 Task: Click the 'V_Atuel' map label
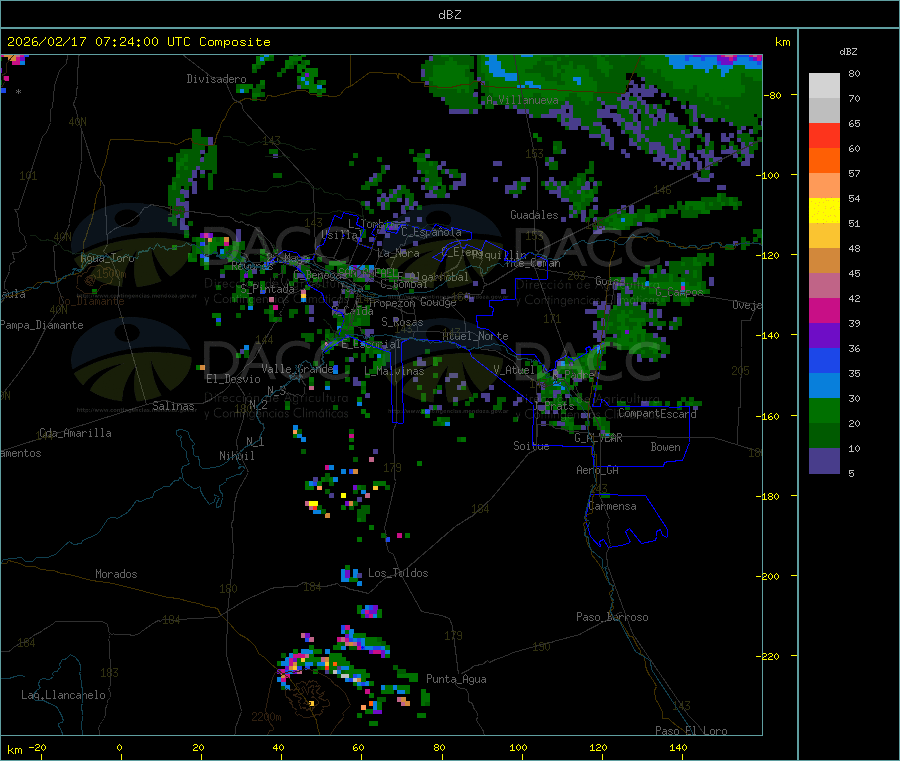tap(514, 370)
